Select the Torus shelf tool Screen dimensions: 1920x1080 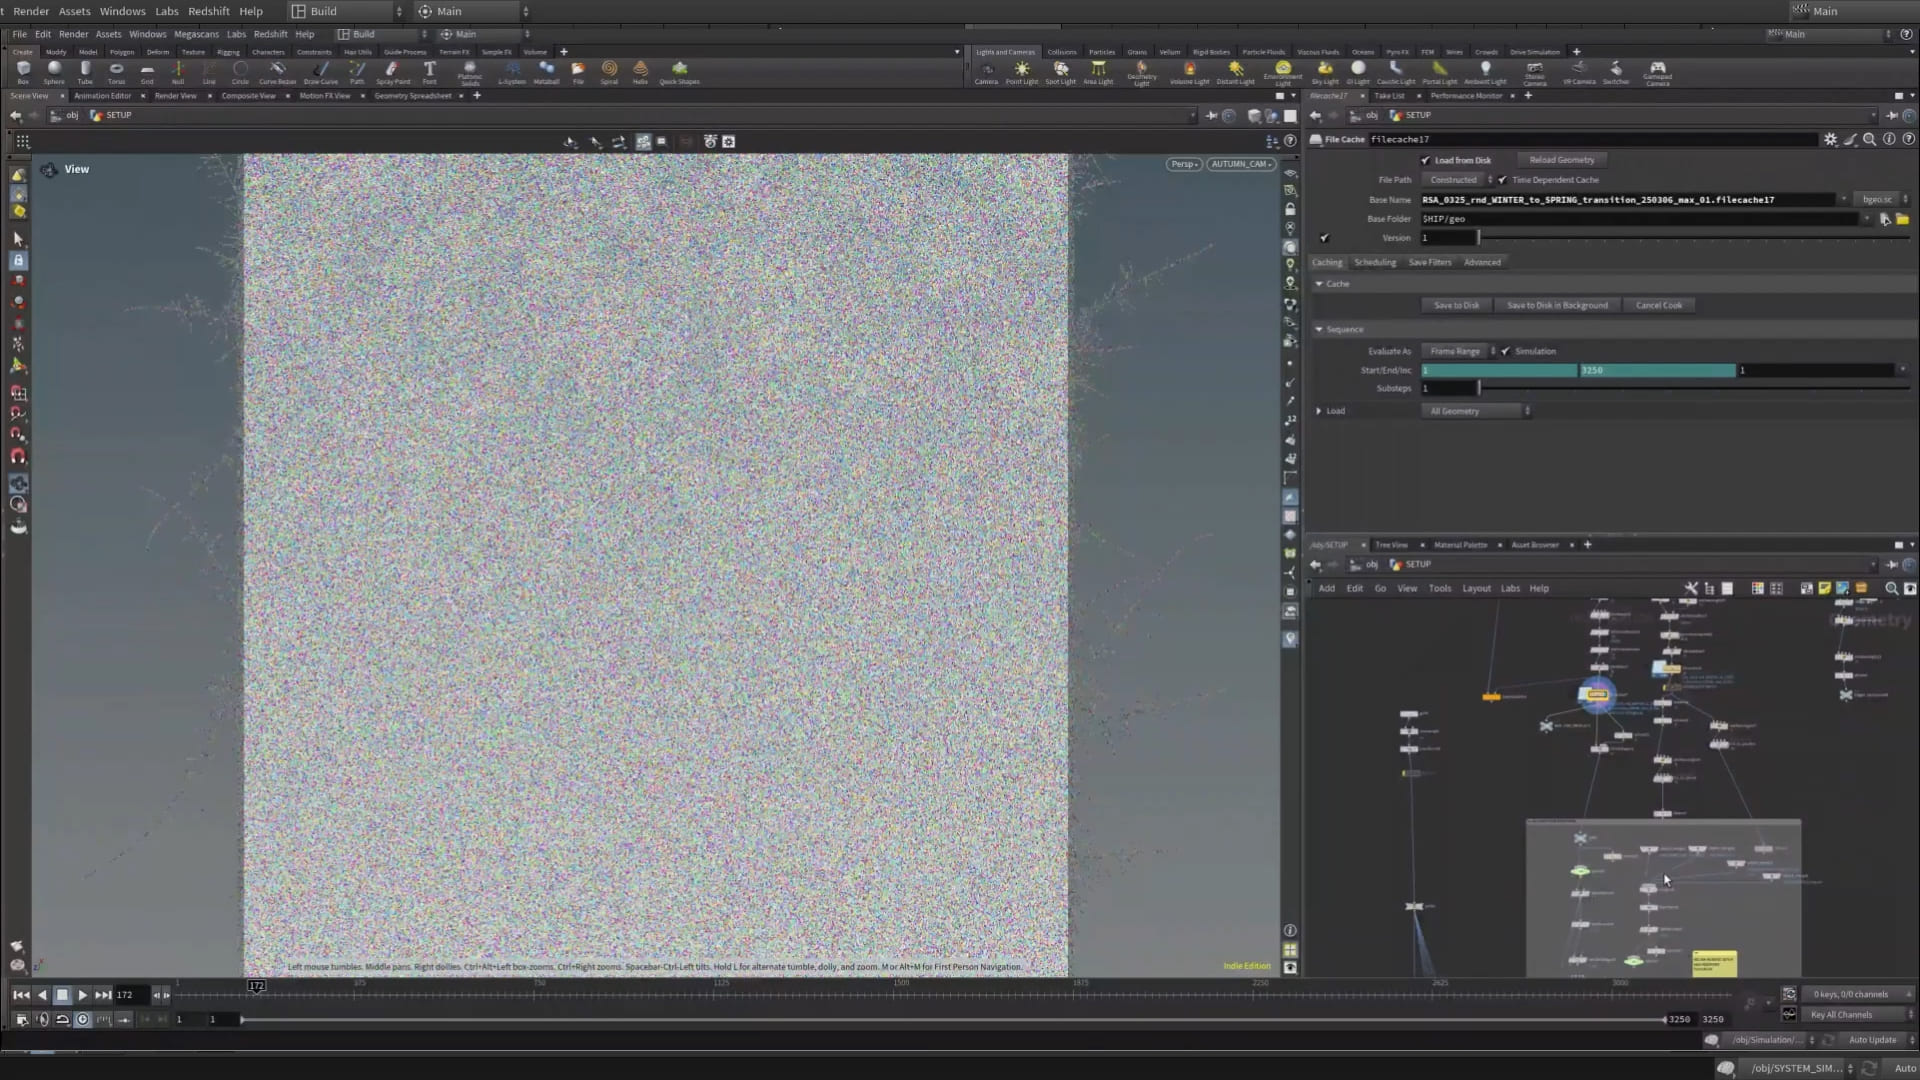point(116,70)
